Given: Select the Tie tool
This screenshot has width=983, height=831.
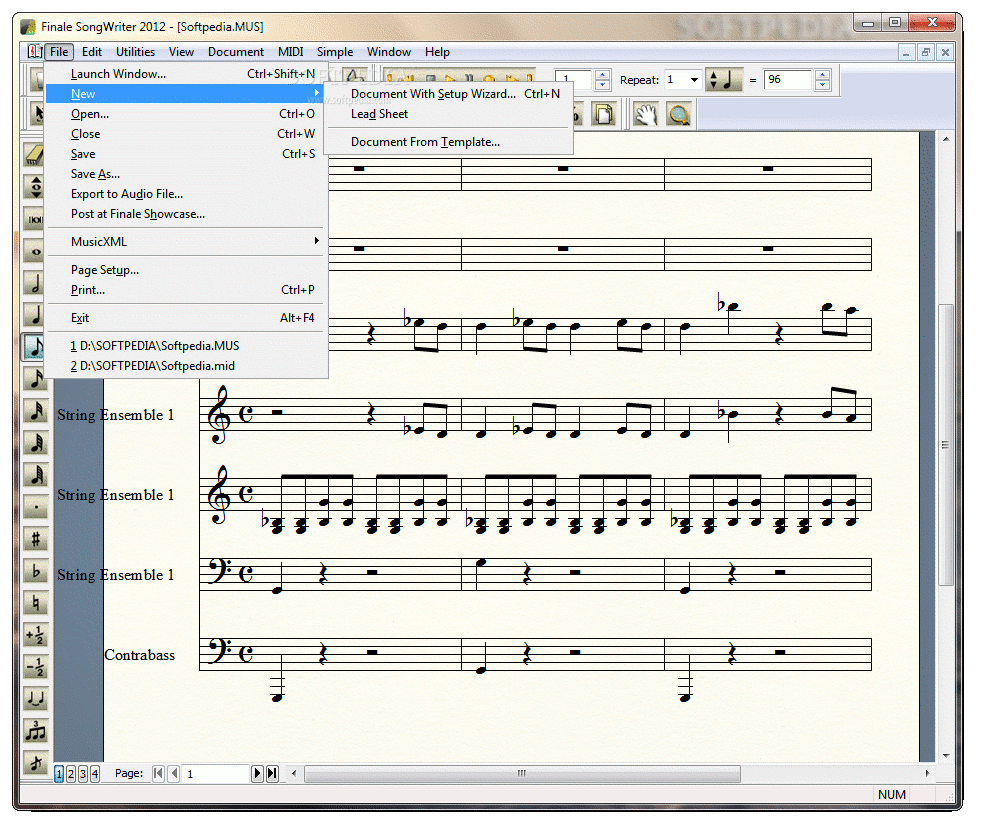Looking at the screenshot, I should (35, 698).
